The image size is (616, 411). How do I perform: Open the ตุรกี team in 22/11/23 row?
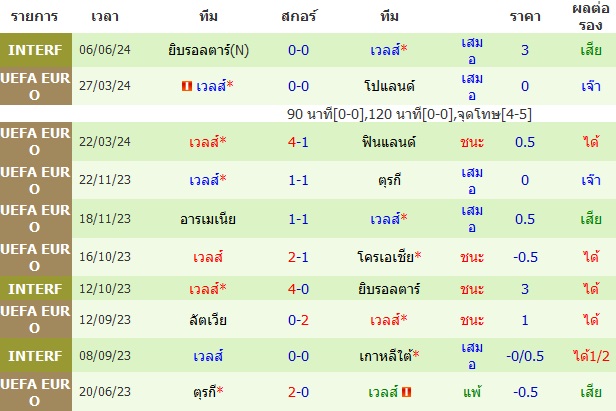[389, 180]
